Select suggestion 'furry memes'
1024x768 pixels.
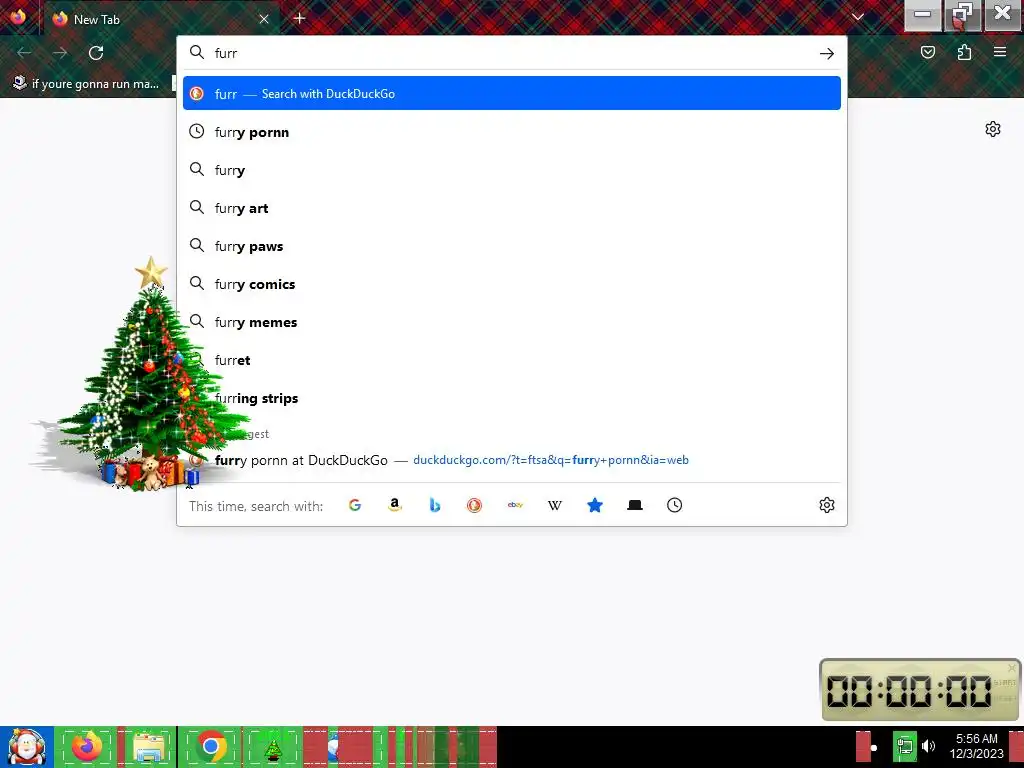click(511, 322)
